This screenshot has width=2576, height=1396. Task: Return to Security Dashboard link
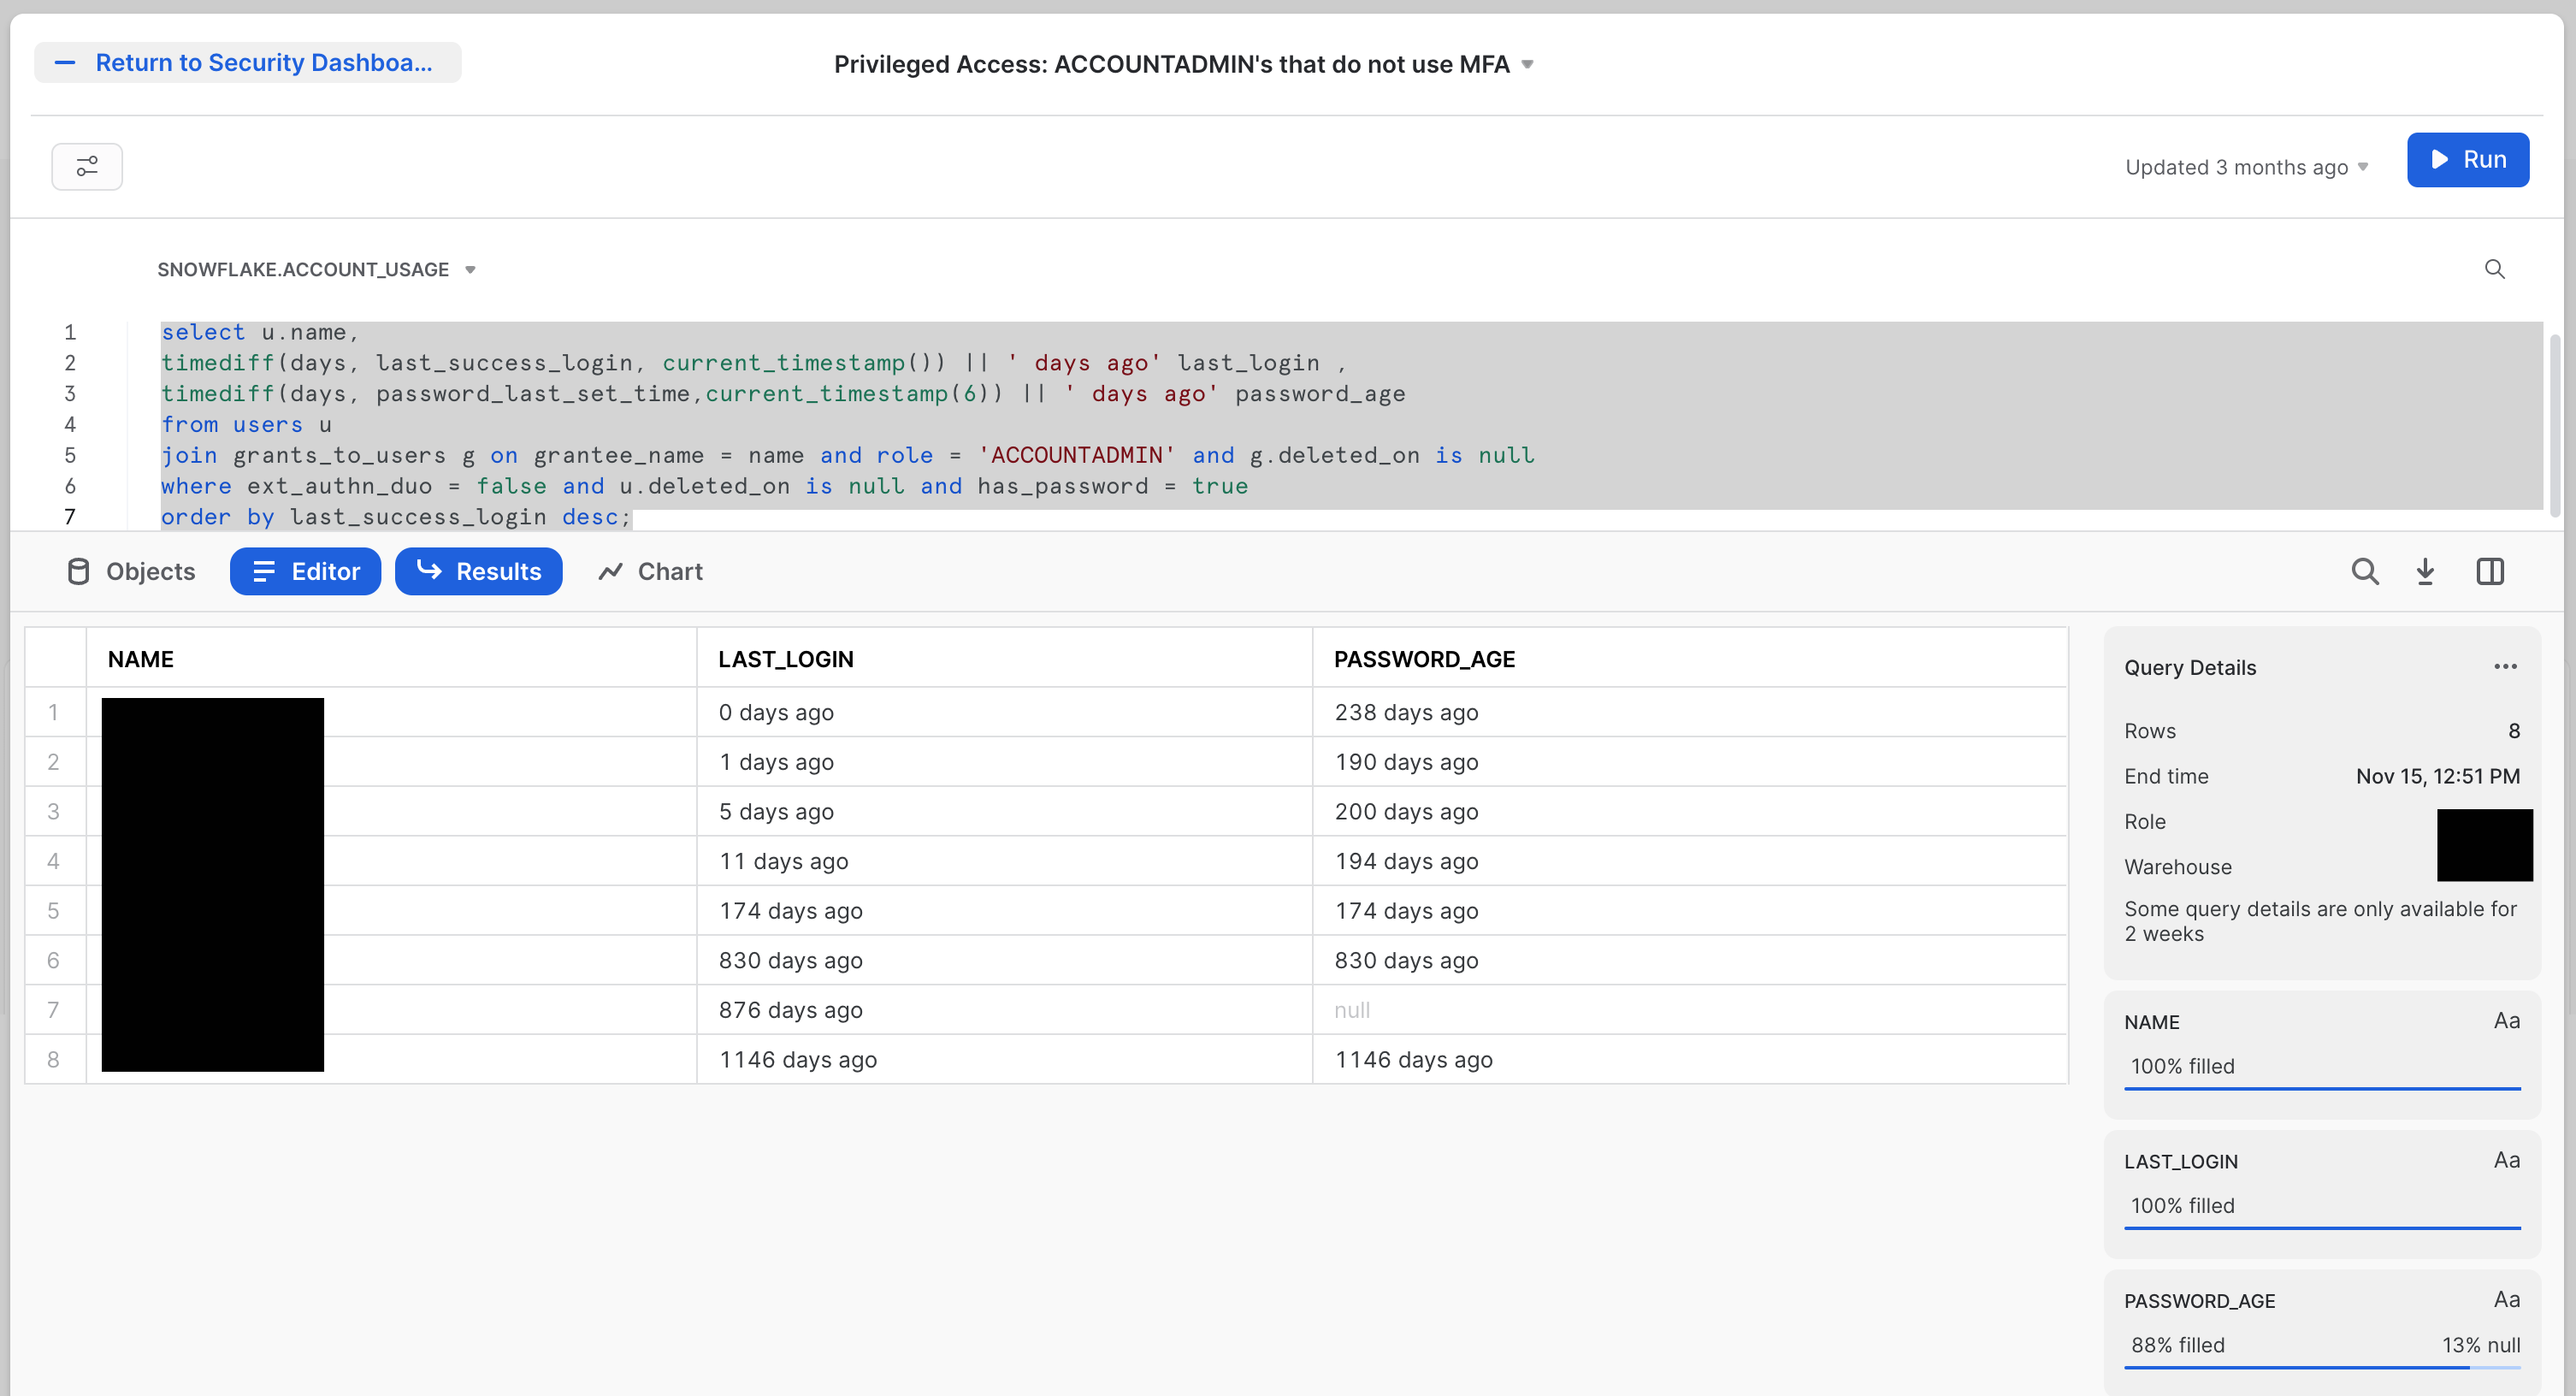tap(247, 63)
